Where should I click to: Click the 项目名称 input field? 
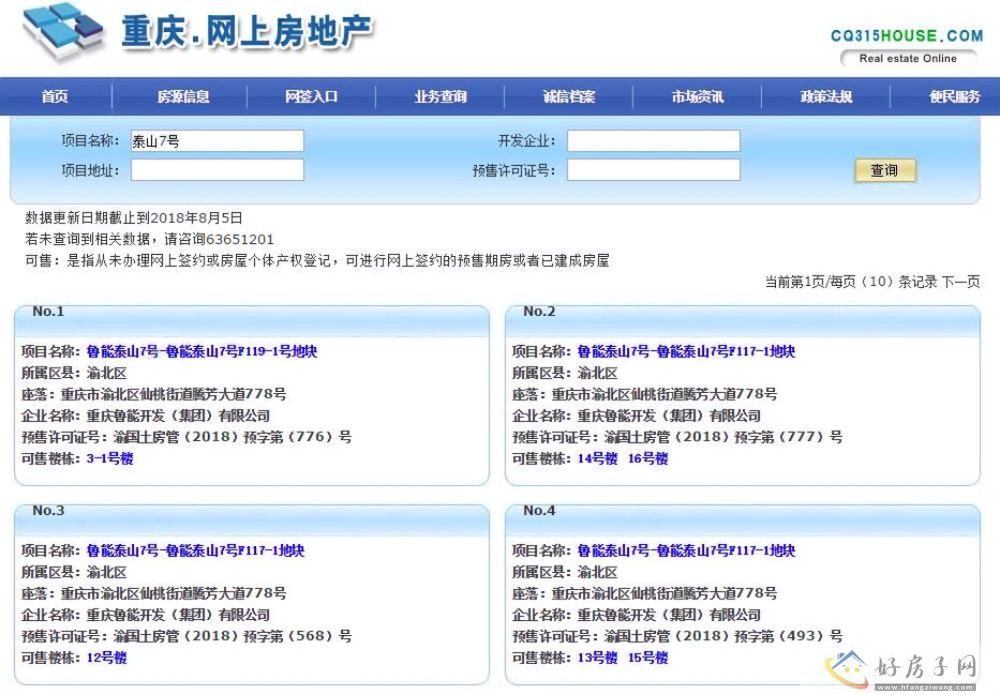(217, 141)
